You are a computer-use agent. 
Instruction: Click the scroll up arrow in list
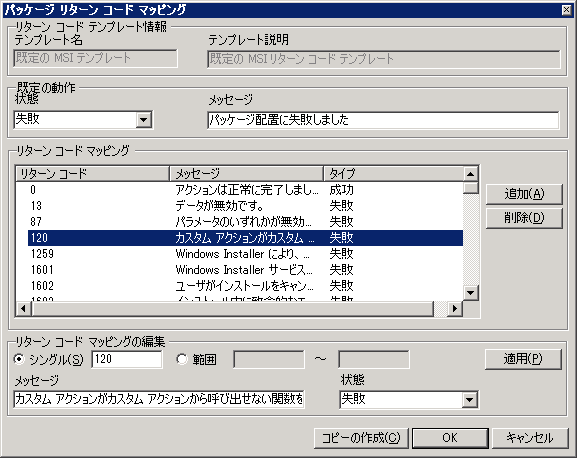coord(470,174)
